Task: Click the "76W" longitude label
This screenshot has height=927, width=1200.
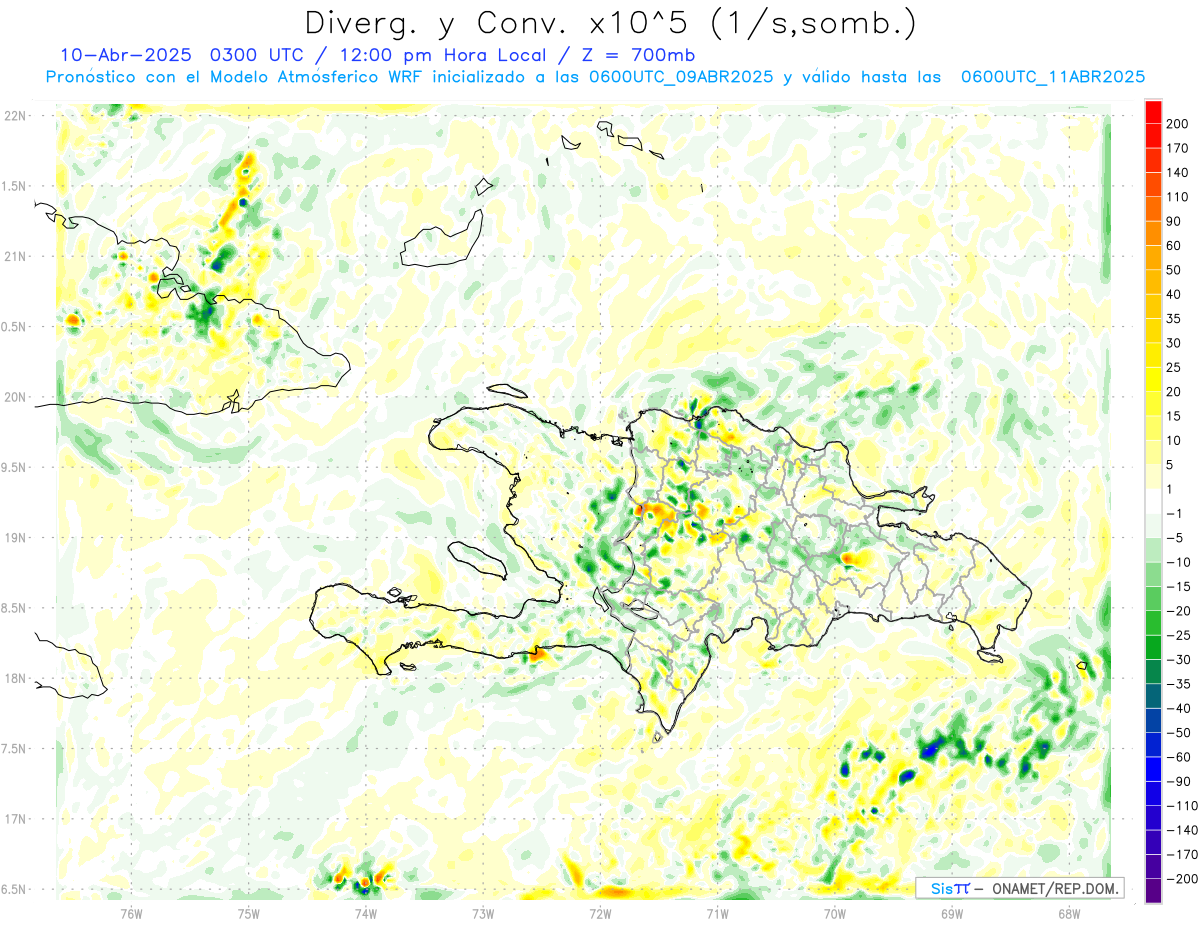Action: (x=131, y=913)
